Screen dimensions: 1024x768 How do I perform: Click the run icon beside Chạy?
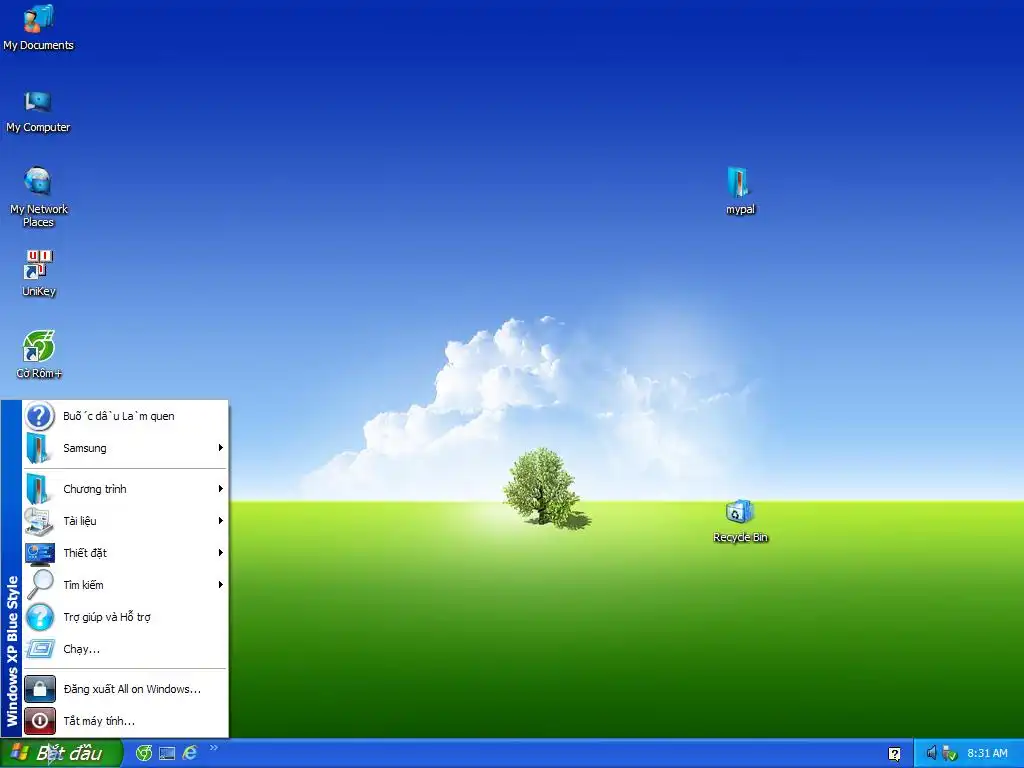click(x=39, y=648)
